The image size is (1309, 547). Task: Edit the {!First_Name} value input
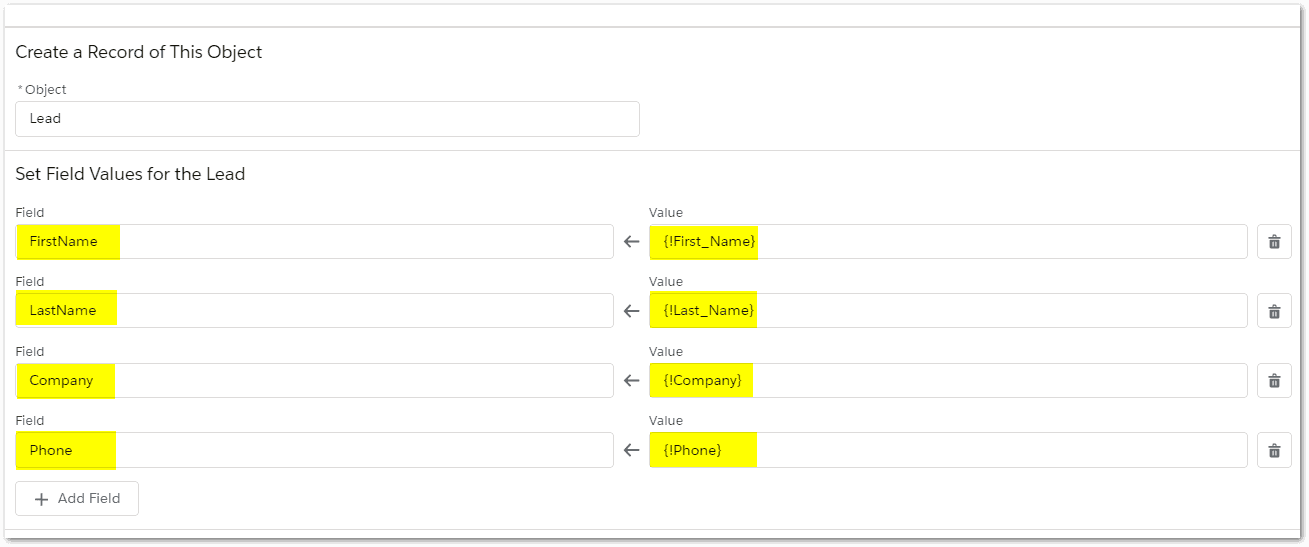(x=947, y=242)
